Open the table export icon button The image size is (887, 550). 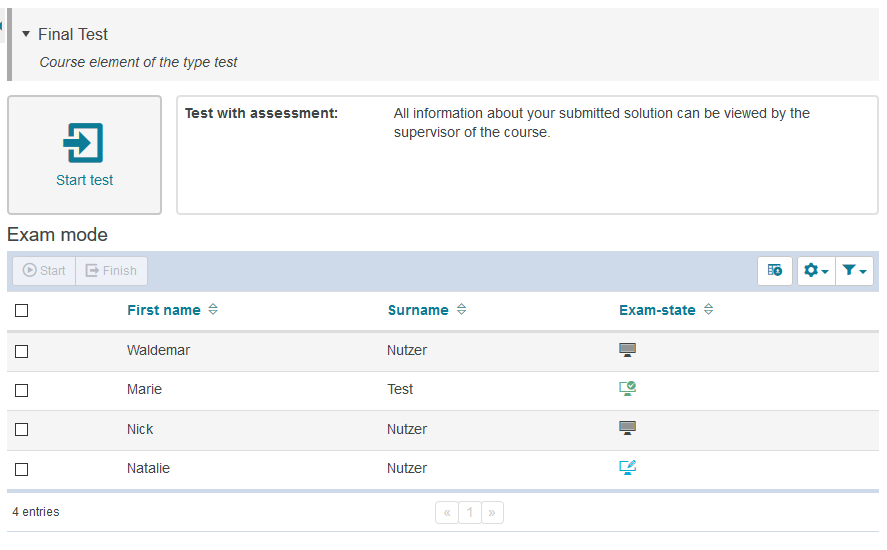click(775, 270)
